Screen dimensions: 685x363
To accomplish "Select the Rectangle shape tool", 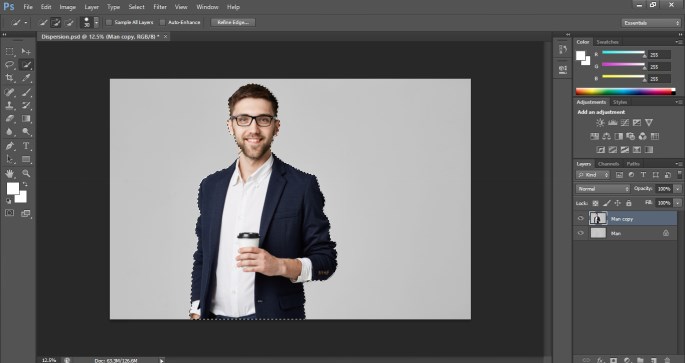I will click(26, 159).
